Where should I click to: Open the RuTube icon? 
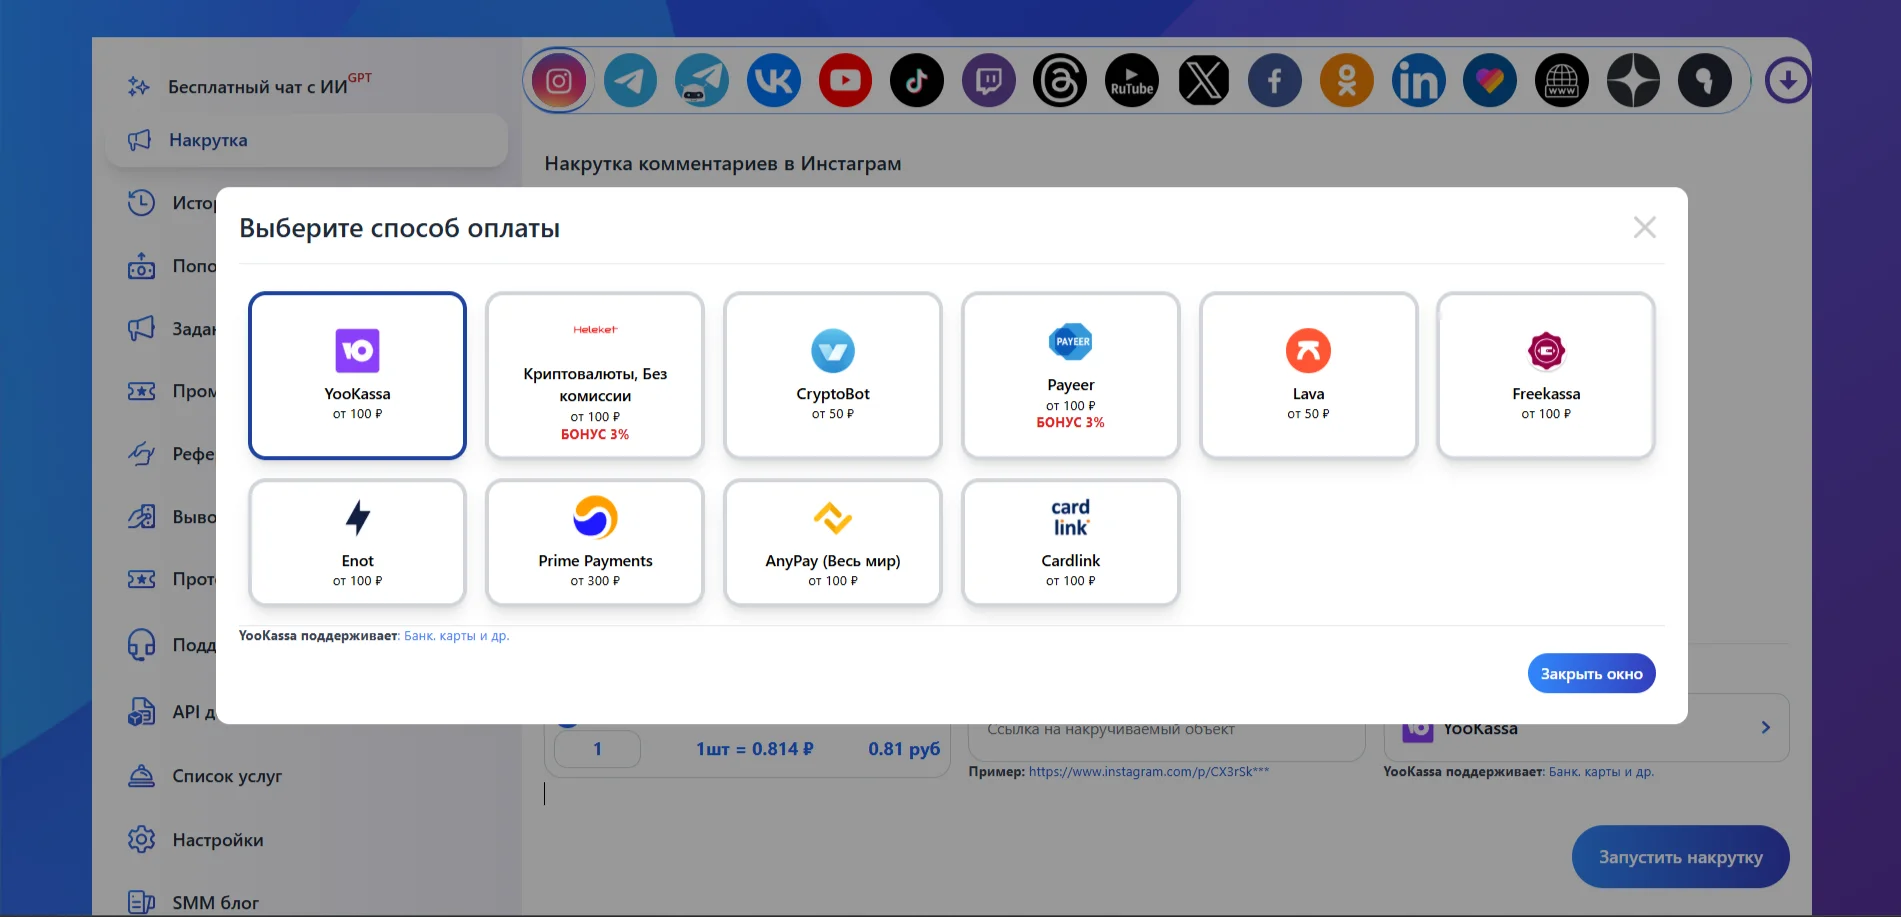(1132, 80)
